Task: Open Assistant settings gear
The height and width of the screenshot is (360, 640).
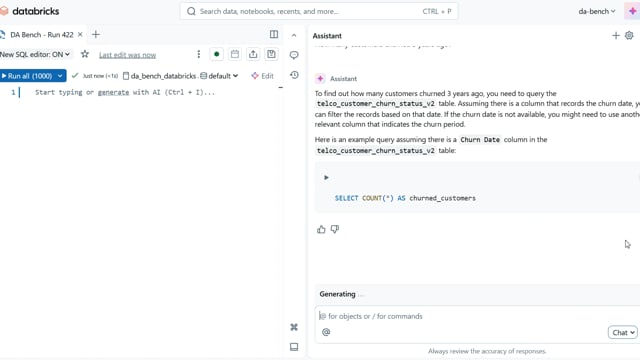Action: click(x=629, y=36)
